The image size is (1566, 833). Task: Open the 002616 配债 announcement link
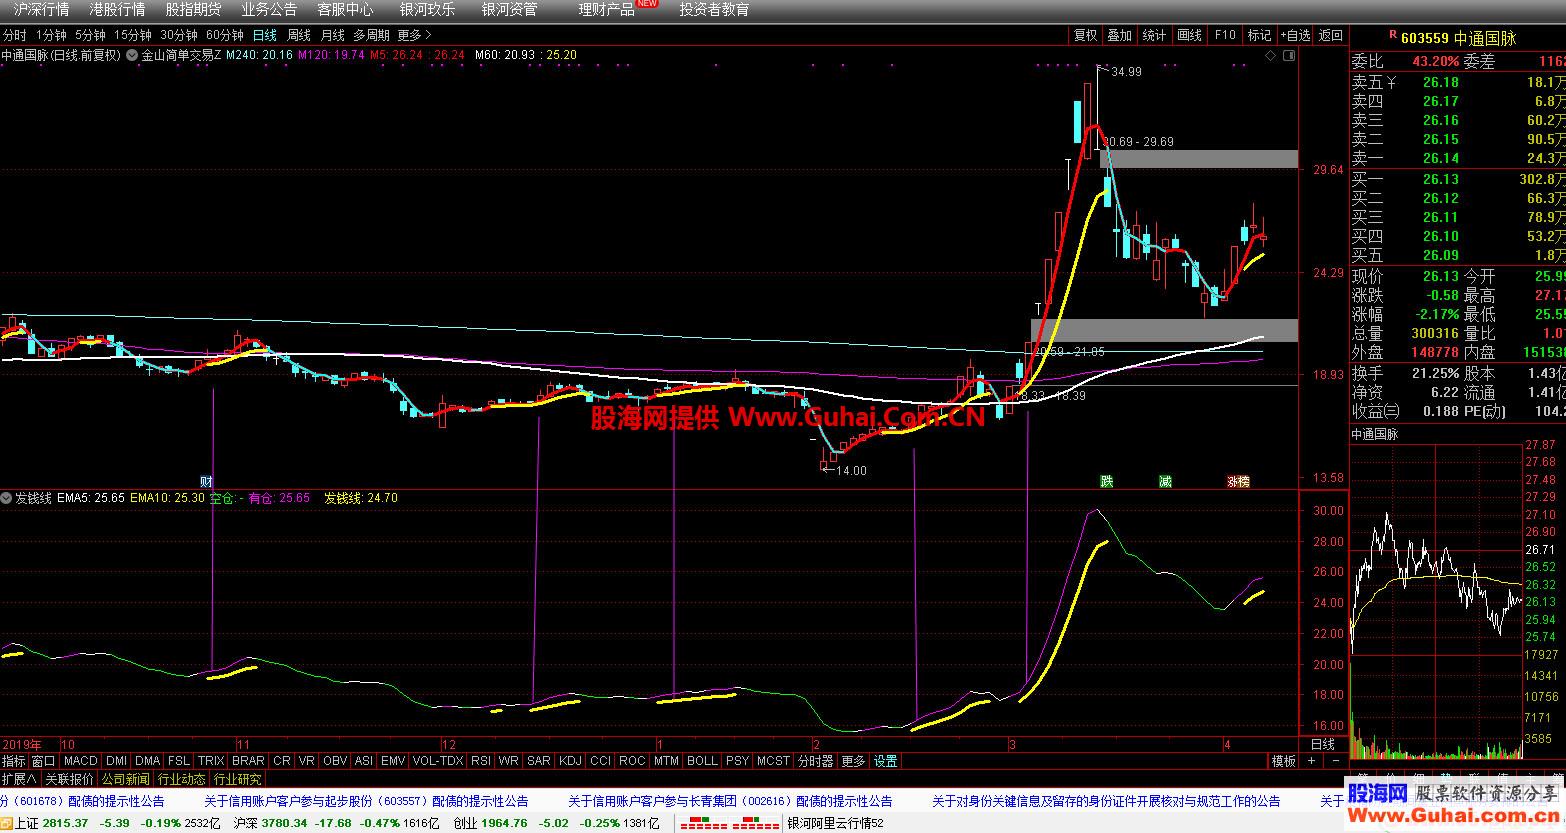point(730,801)
